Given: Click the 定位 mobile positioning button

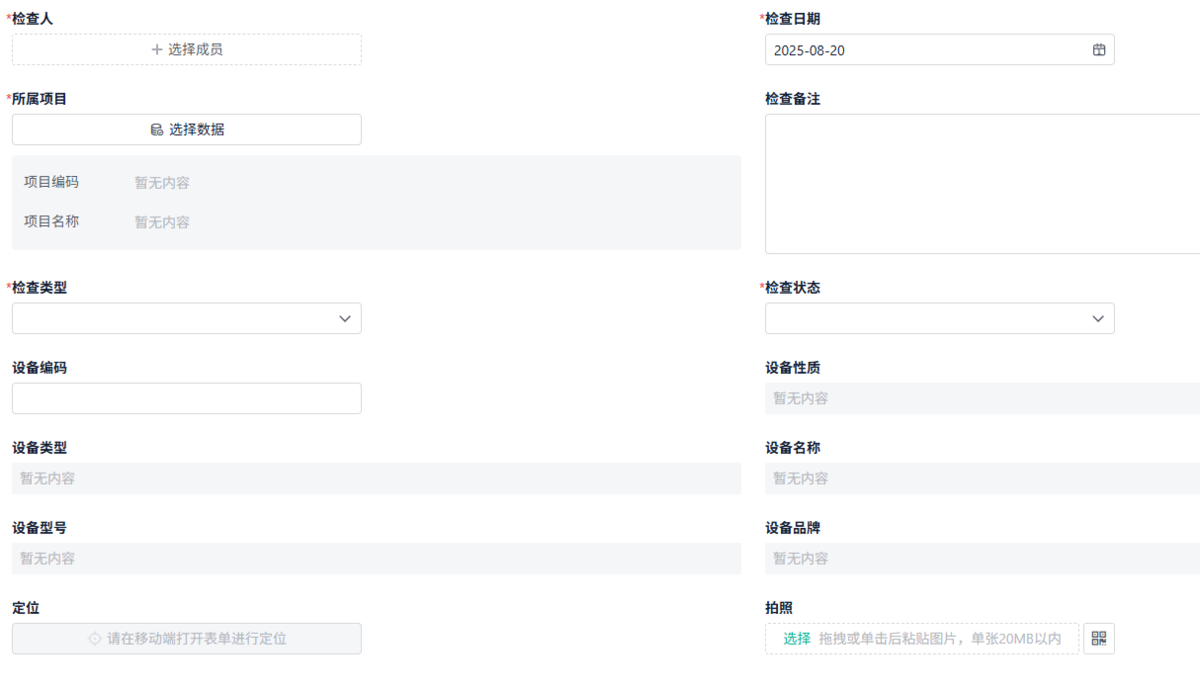Looking at the screenshot, I should 186,638.
